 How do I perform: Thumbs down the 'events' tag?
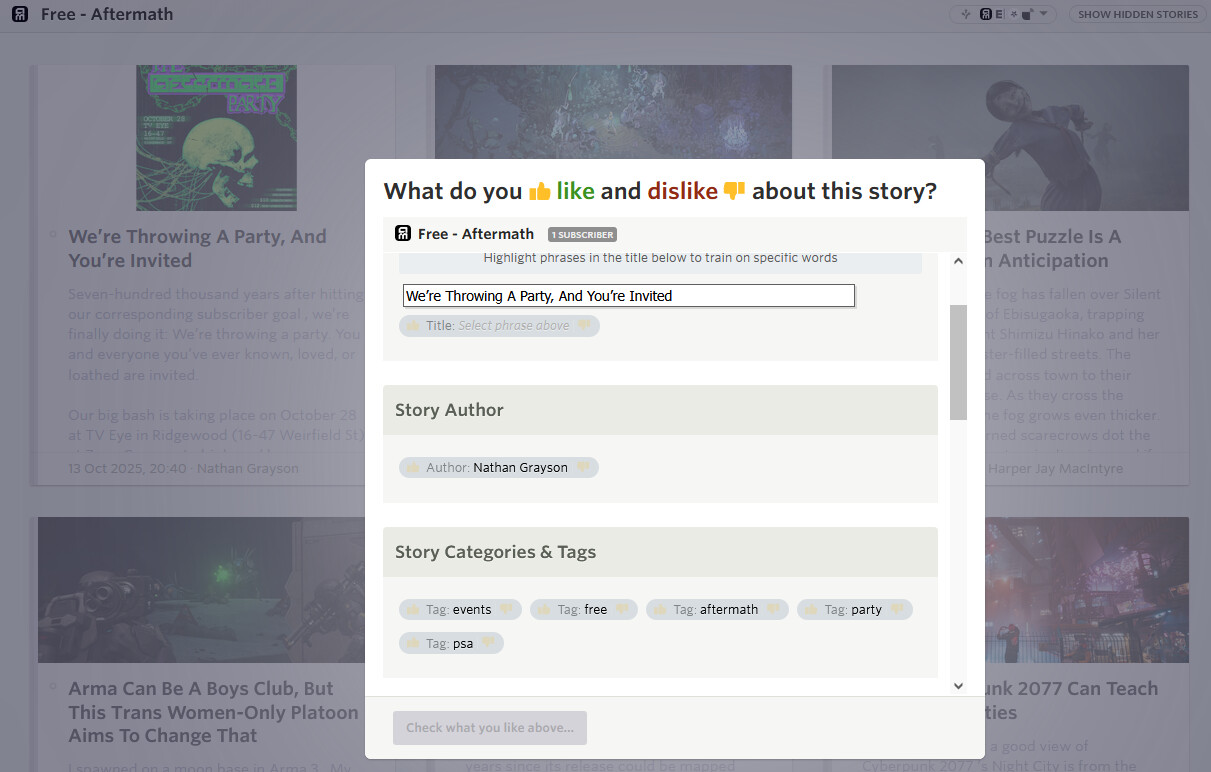pos(506,610)
